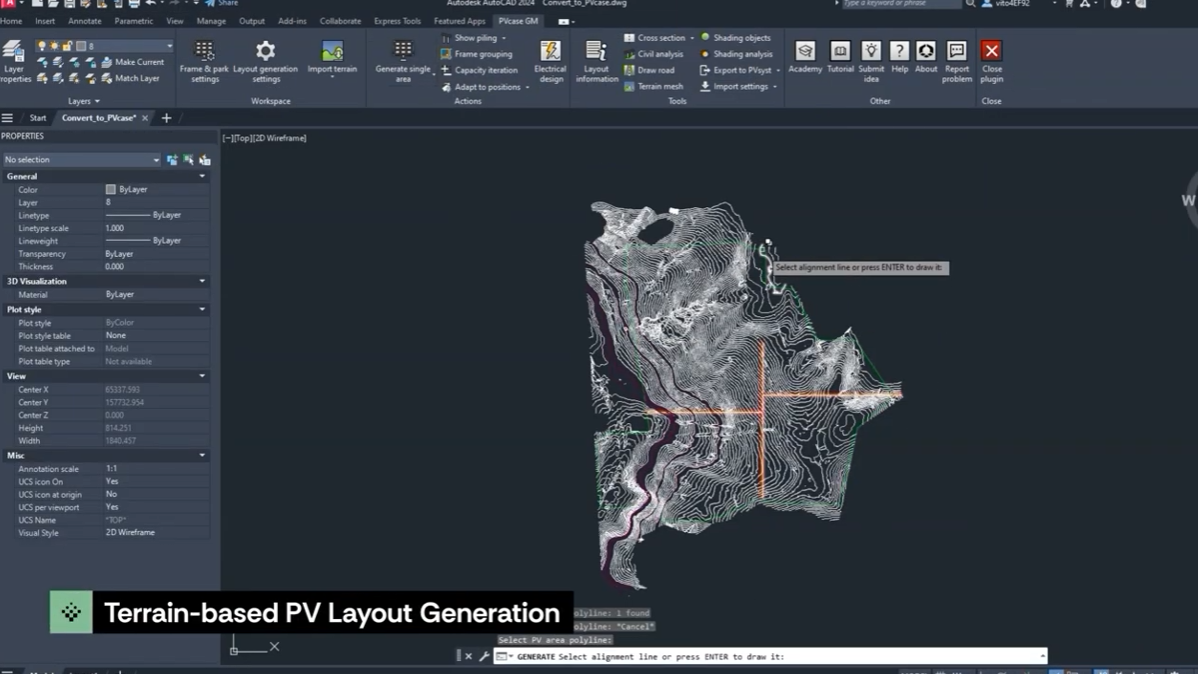This screenshot has height=674, width=1198.
Task: Collapse the View section
Action: pos(202,376)
